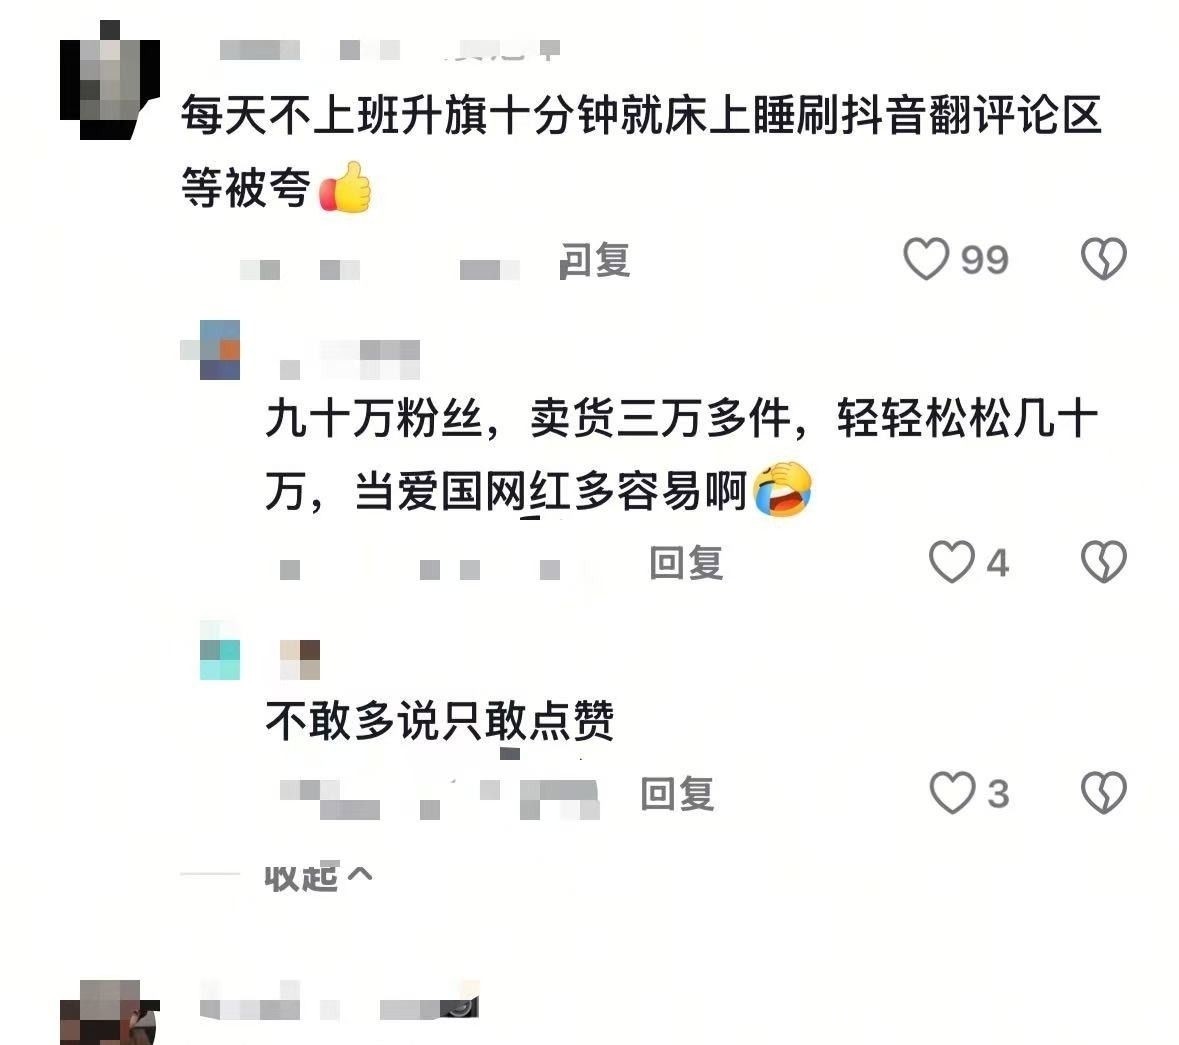Image resolution: width=1179 pixels, height=1045 pixels.
Task: Like the comment with 99 likes
Action: tap(926, 259)
